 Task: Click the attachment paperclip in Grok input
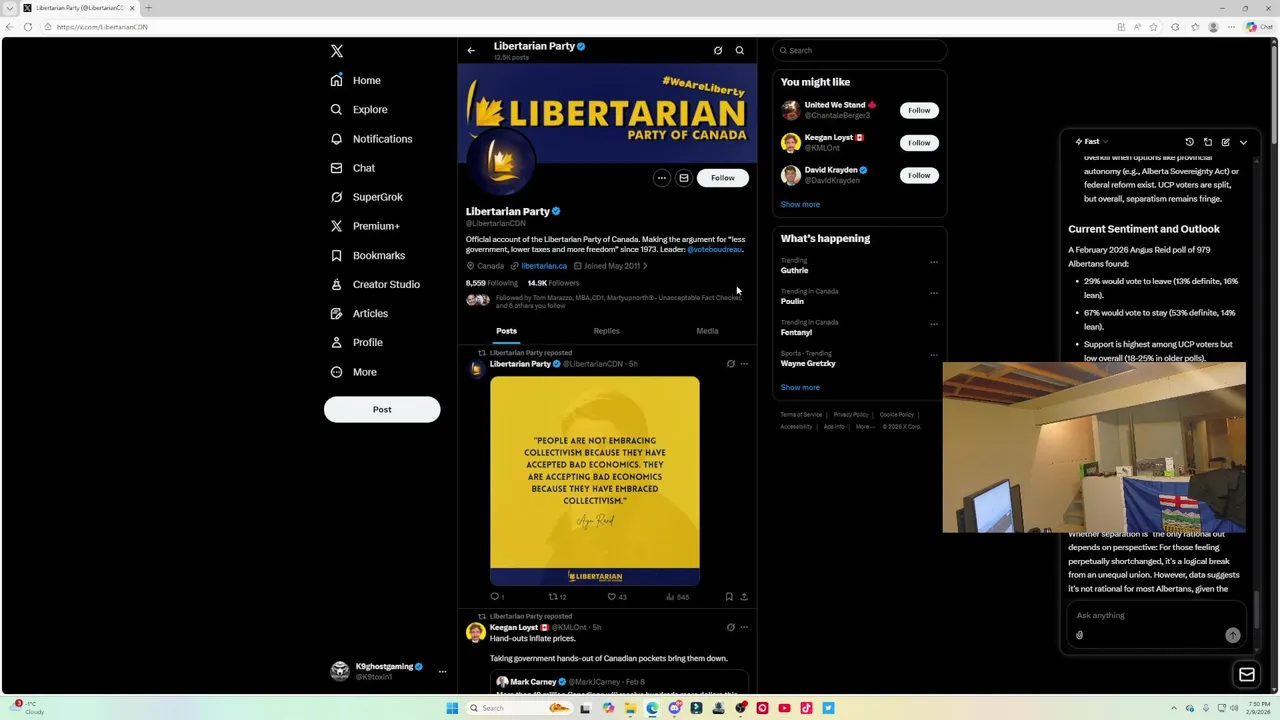[1079, 635]
